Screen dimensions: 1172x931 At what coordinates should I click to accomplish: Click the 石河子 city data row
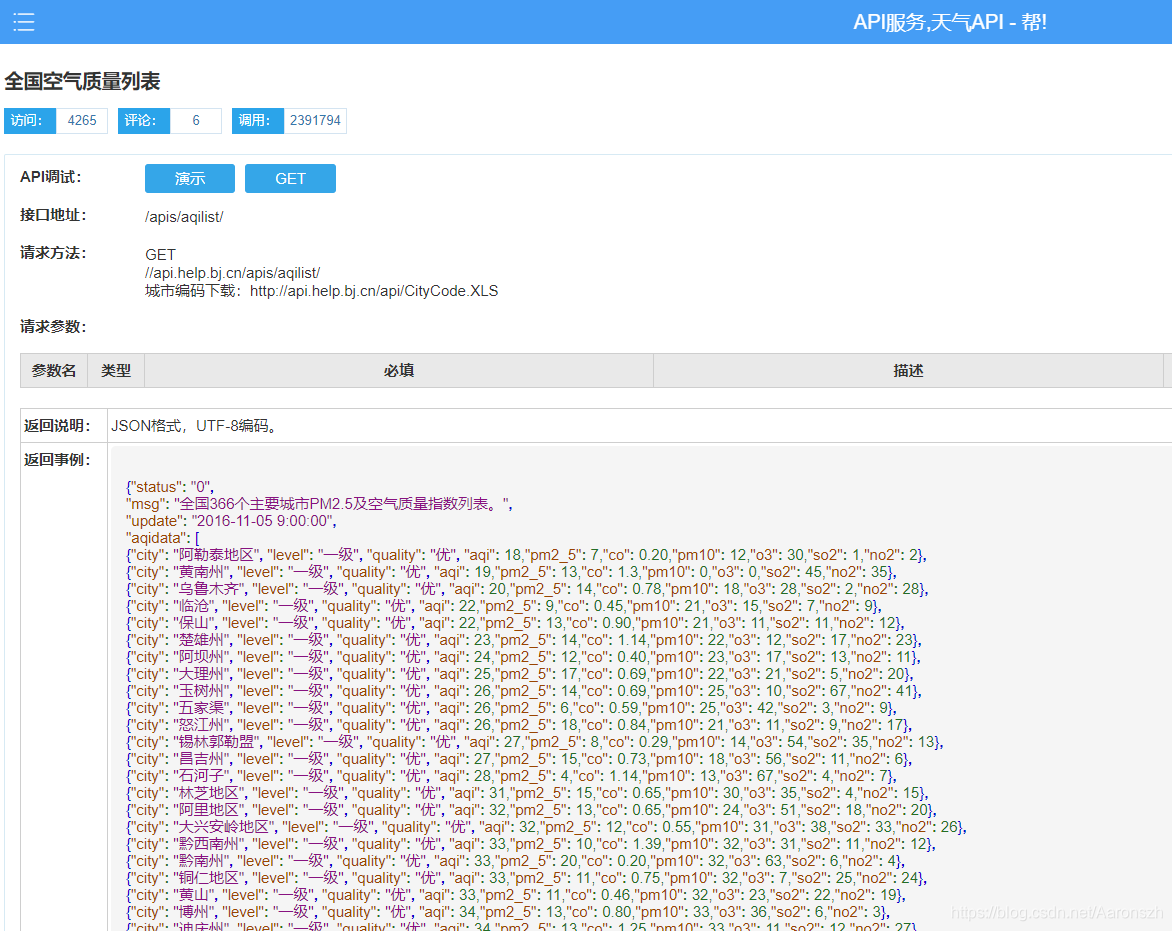tap(512, 776)
